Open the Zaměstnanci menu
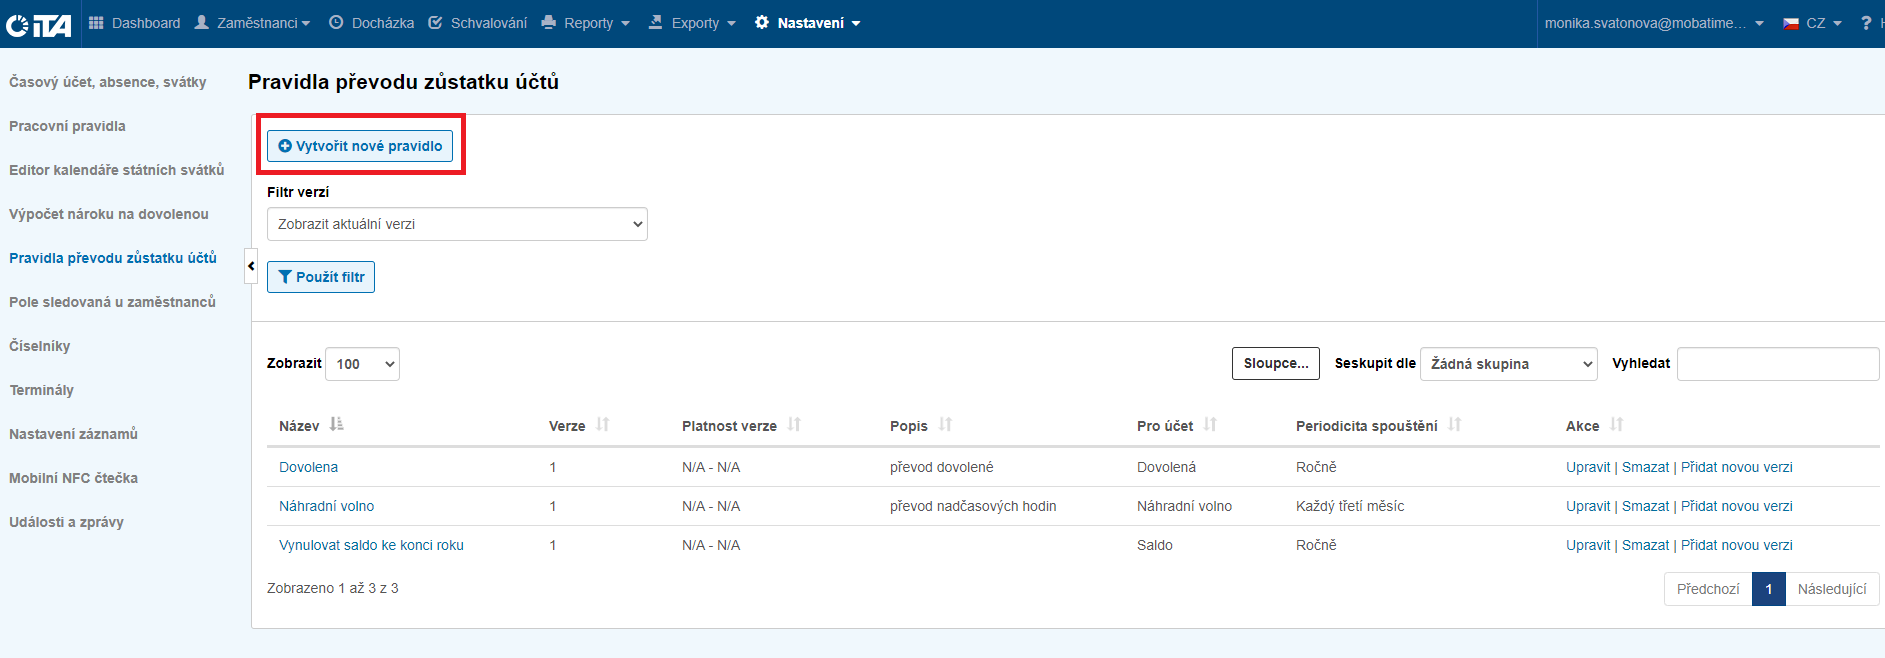The width and height of the screenshot is (1885, 658). pyautogui.click(x=253, y=23)
